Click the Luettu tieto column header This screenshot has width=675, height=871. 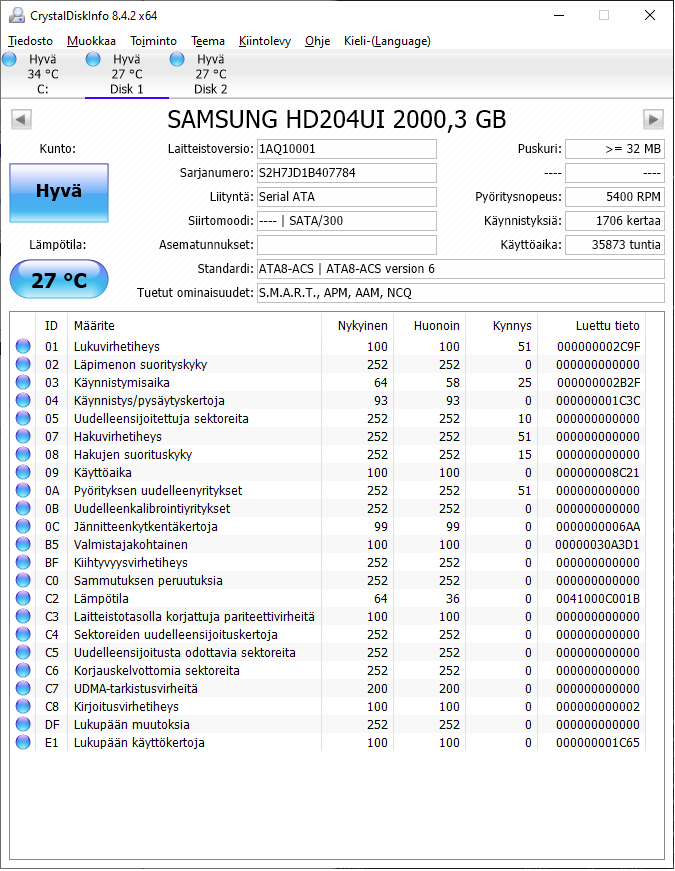point(591,326)
